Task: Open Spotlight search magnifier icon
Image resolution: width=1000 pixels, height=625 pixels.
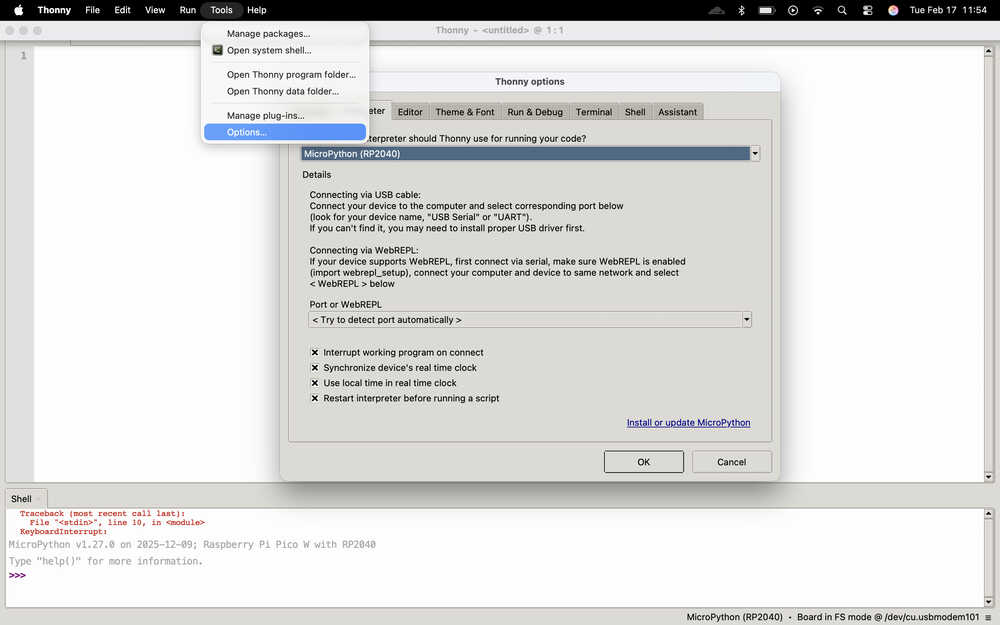Action: point(843,10)
